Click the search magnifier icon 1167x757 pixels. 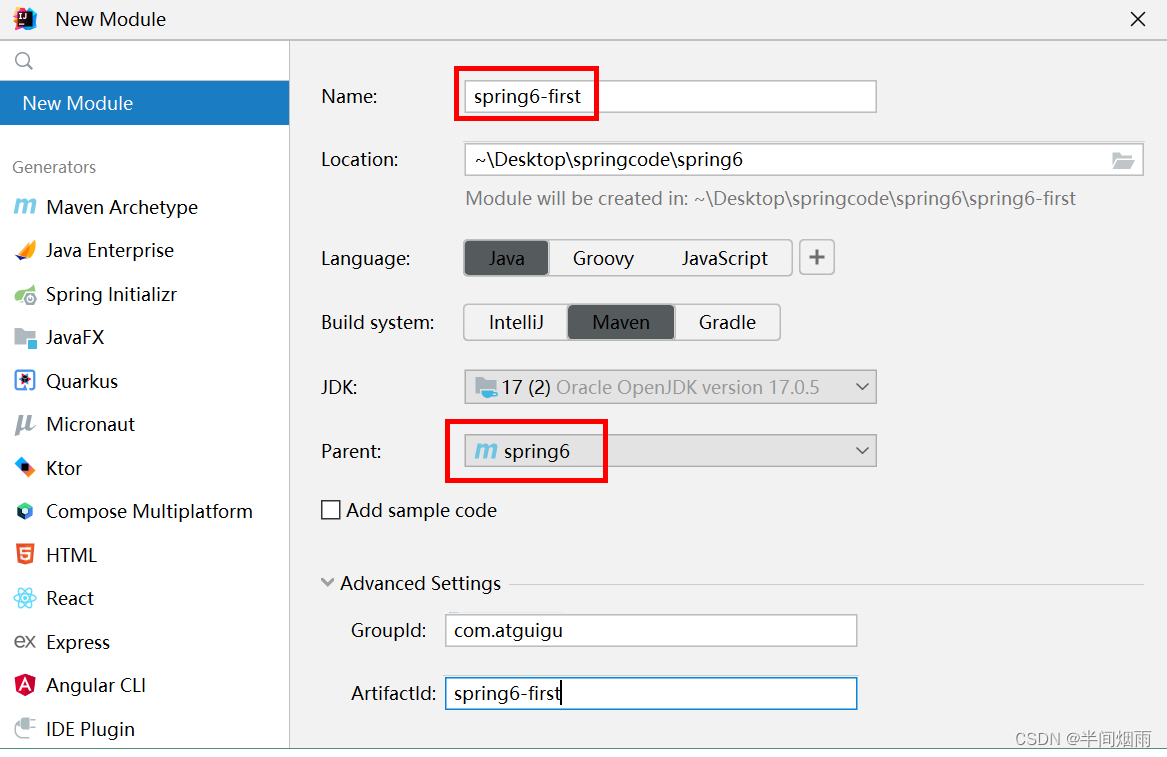pos(24,61)
